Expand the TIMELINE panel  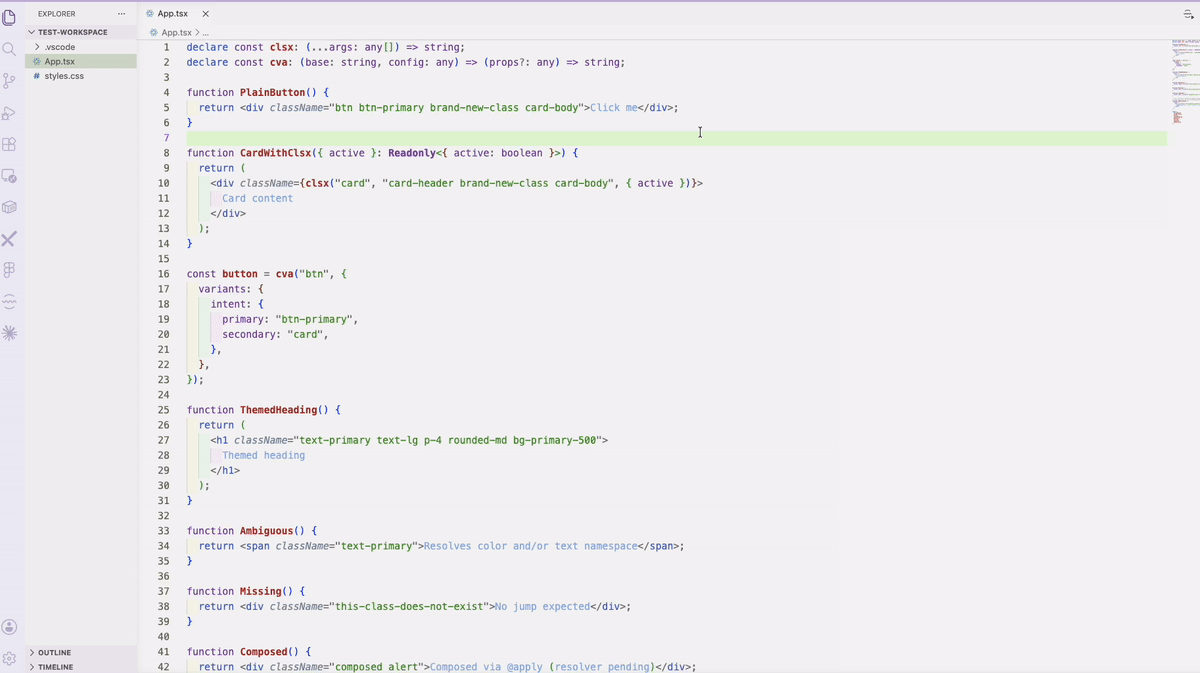tap(82, 666)
